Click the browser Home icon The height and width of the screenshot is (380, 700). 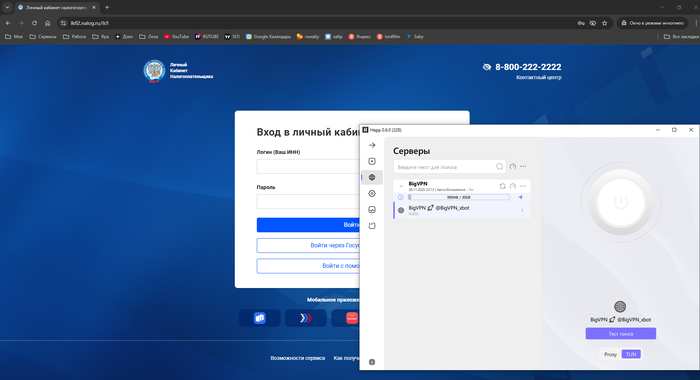(48, 23)
